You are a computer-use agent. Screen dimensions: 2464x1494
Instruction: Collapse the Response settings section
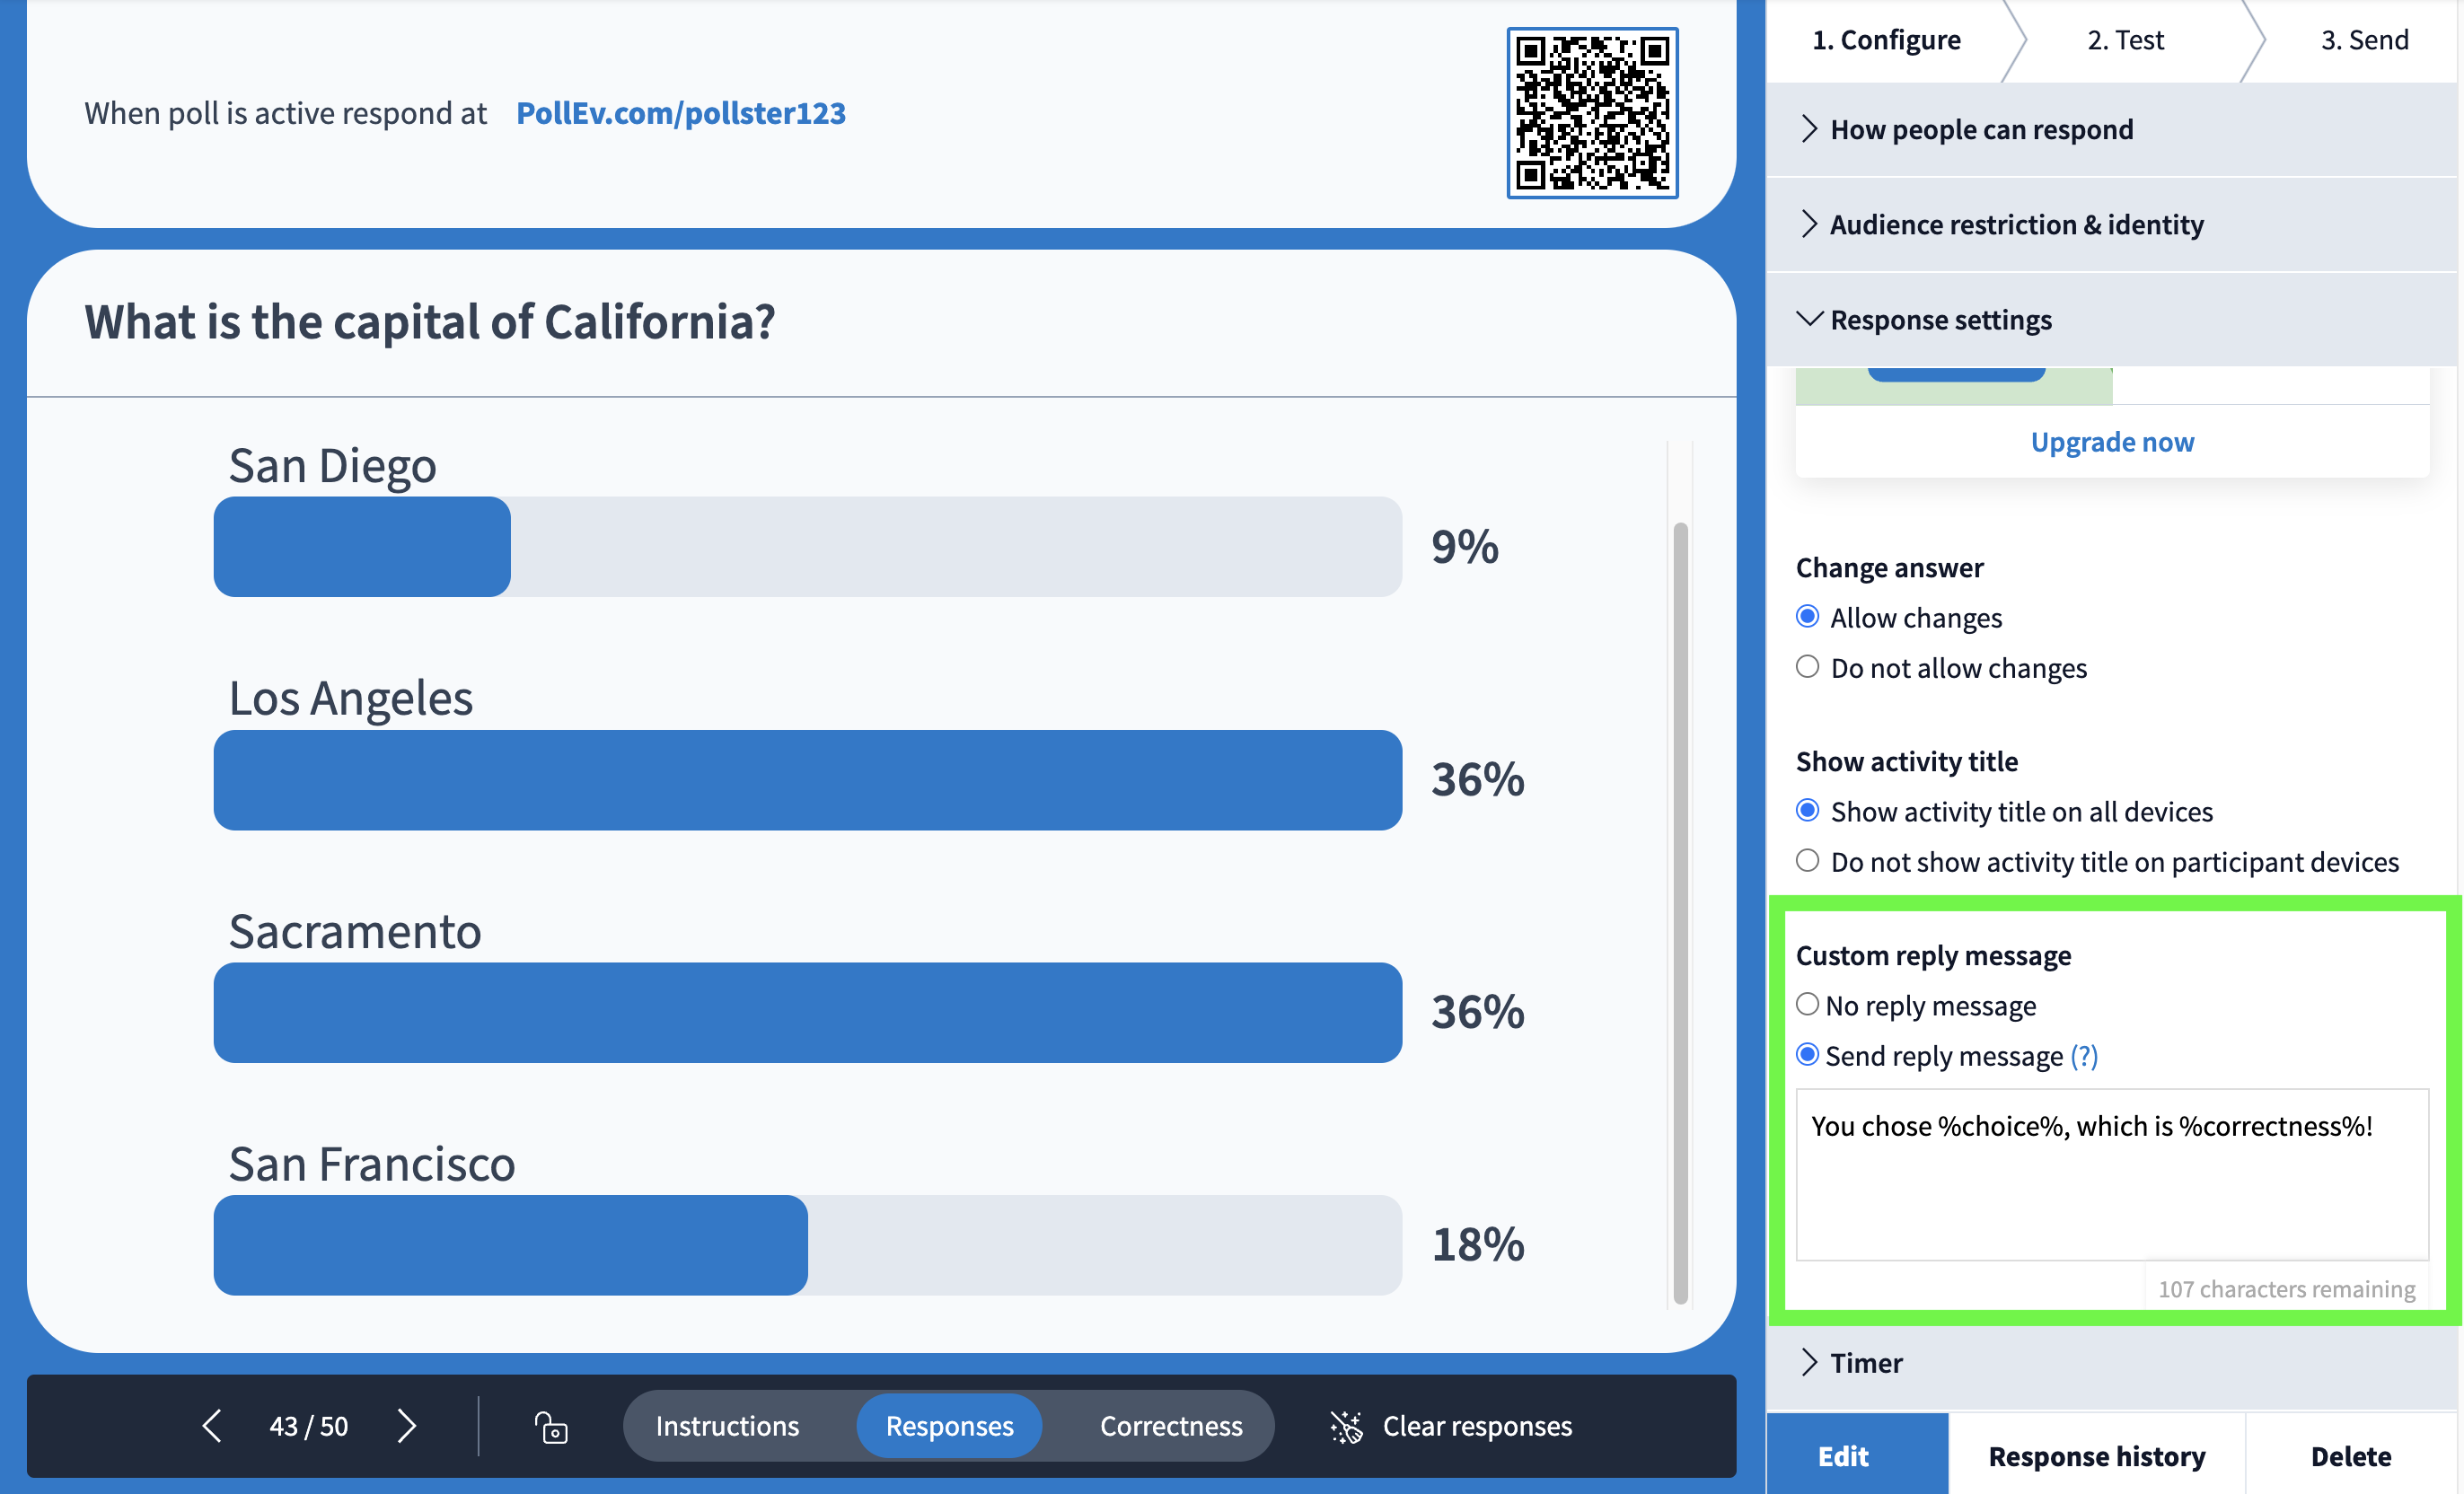[x=2112, y=320]
